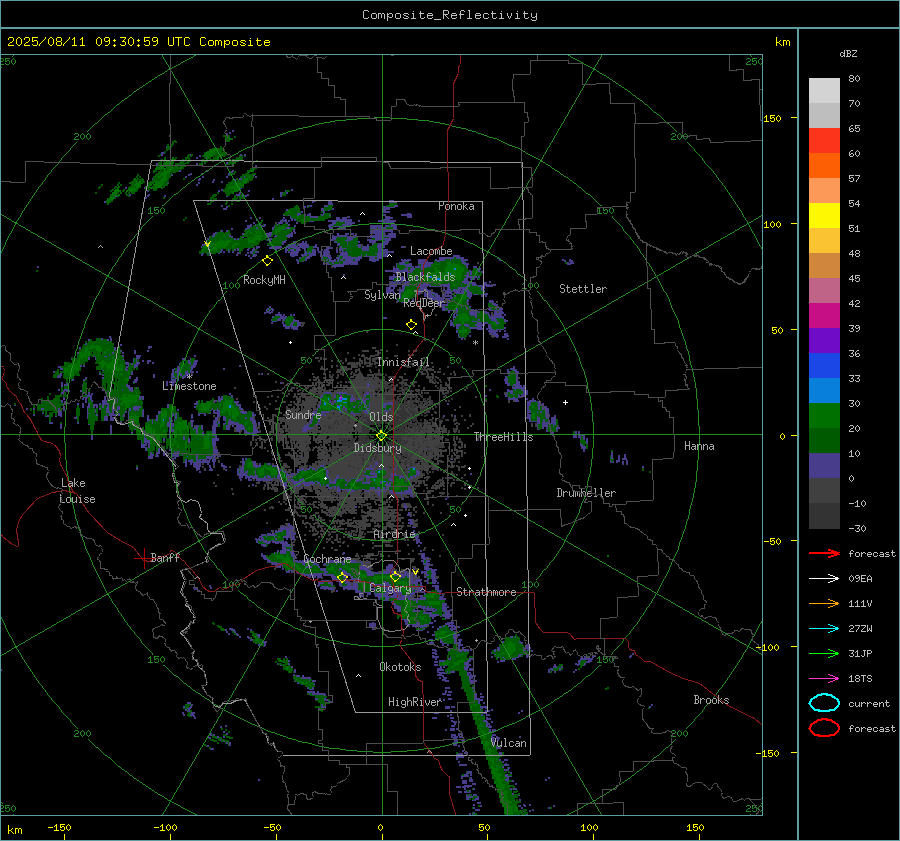Viewport: 900px width, 841px height.
Task: Click the red forecast arrow in legend
Action: click(x=824, y=553)
